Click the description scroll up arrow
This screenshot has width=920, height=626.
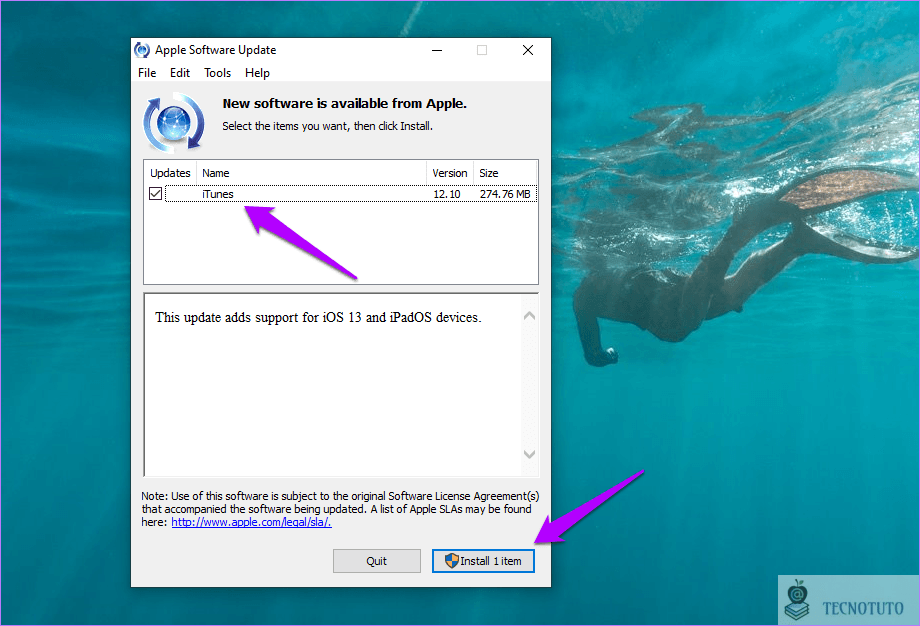tap(529, 316)
